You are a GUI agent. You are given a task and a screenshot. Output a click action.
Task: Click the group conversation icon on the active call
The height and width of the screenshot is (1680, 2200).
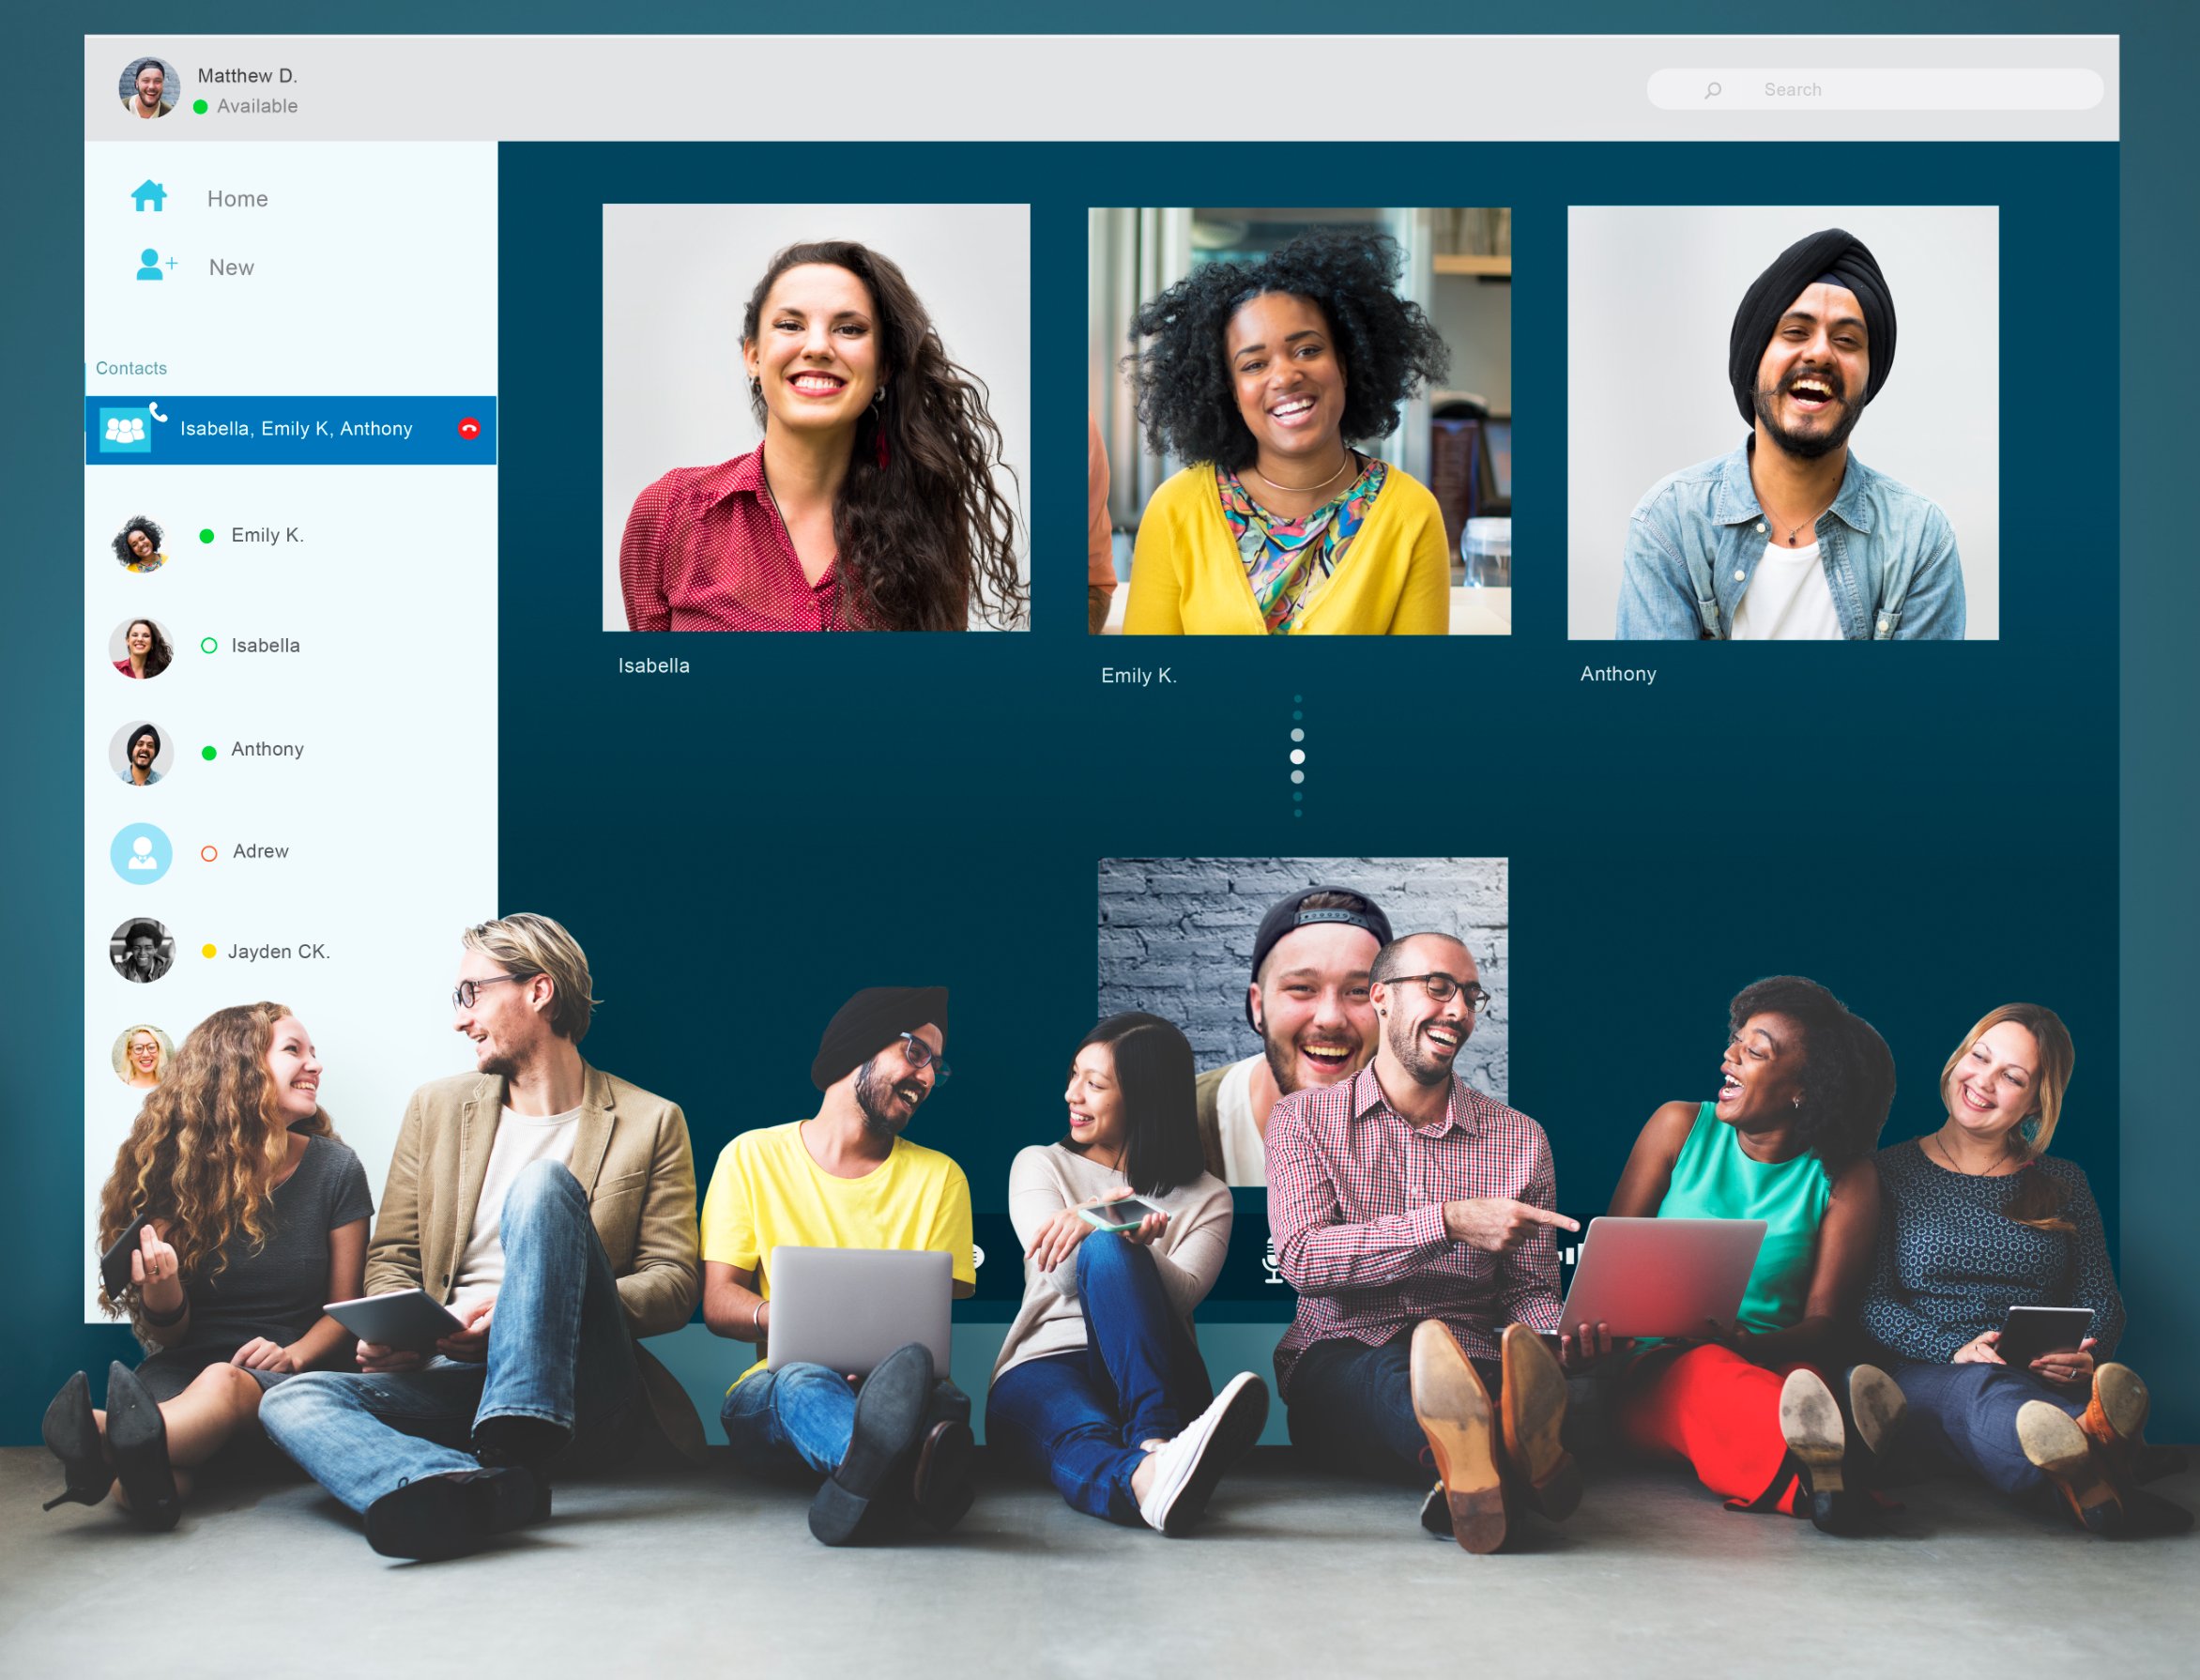[x=125, y=430]
